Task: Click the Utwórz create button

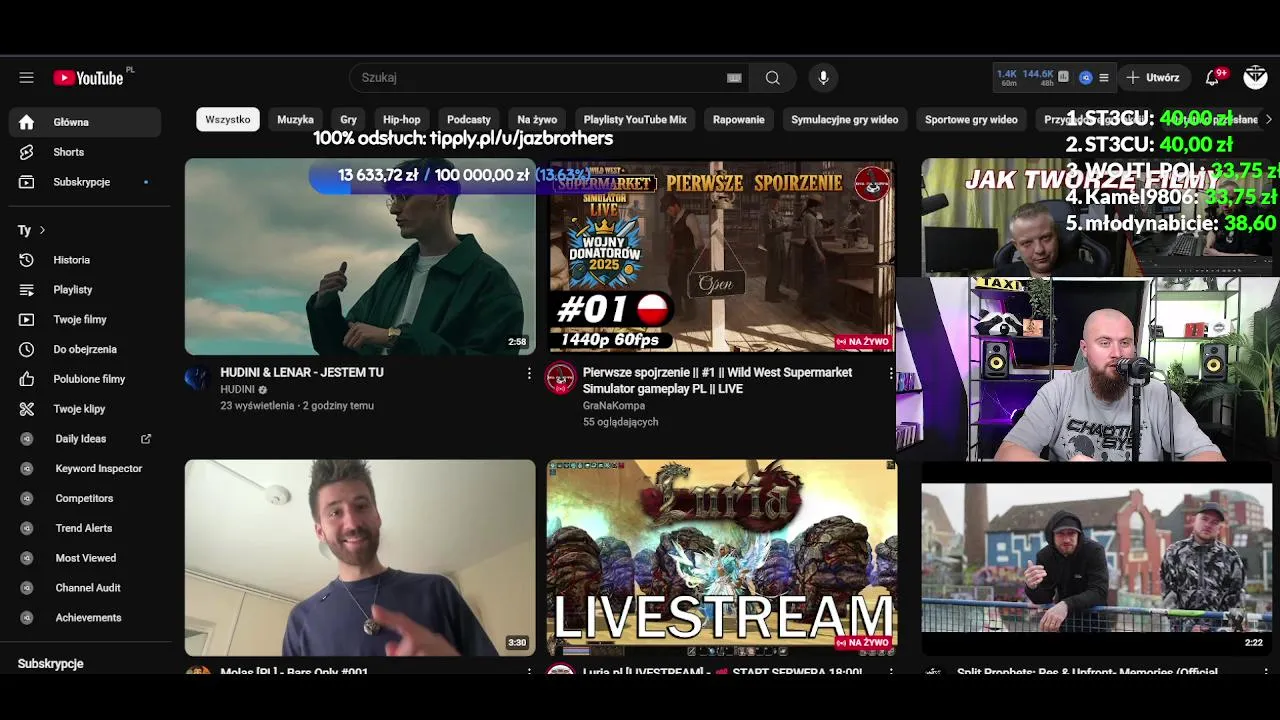Action: (1154, 78)
